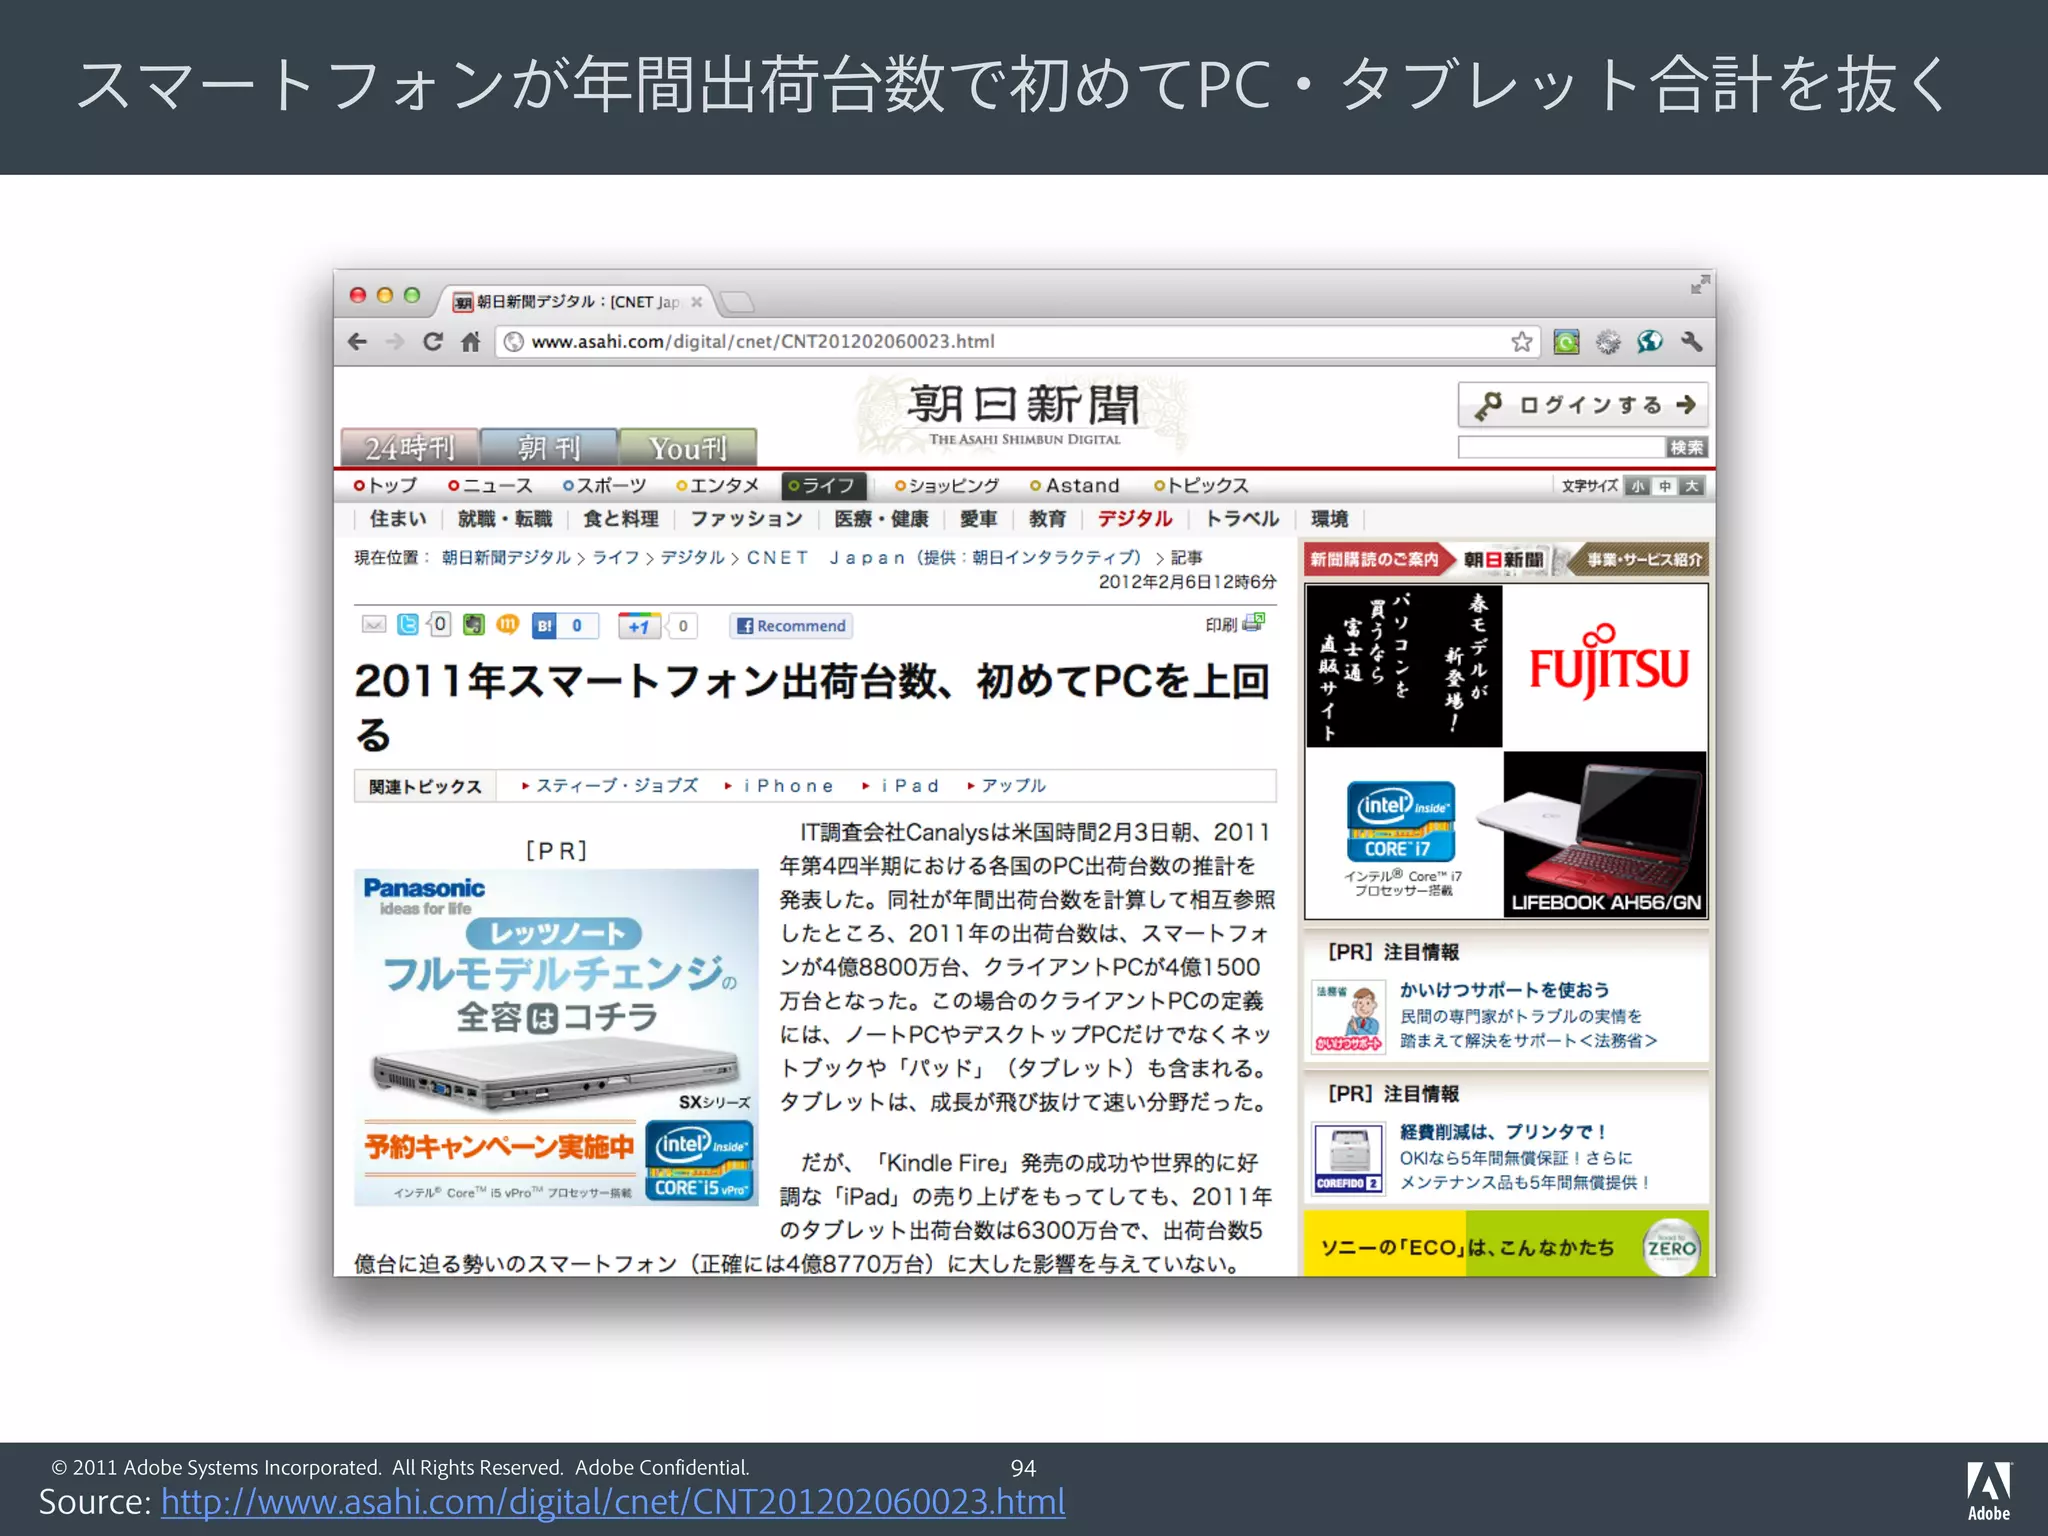This screenshot has height=1536, width=2048.
Task: Open スポーツ in navigation bar
Action: [x=604, y=486]
